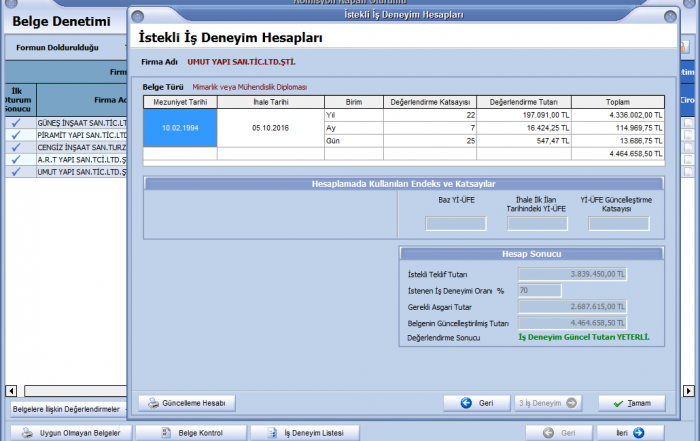Viewport: 700px width, 441px height.
Task: Toggle the checkmark for PİRAMİT YAPI row
Action: tap(16, 134)
